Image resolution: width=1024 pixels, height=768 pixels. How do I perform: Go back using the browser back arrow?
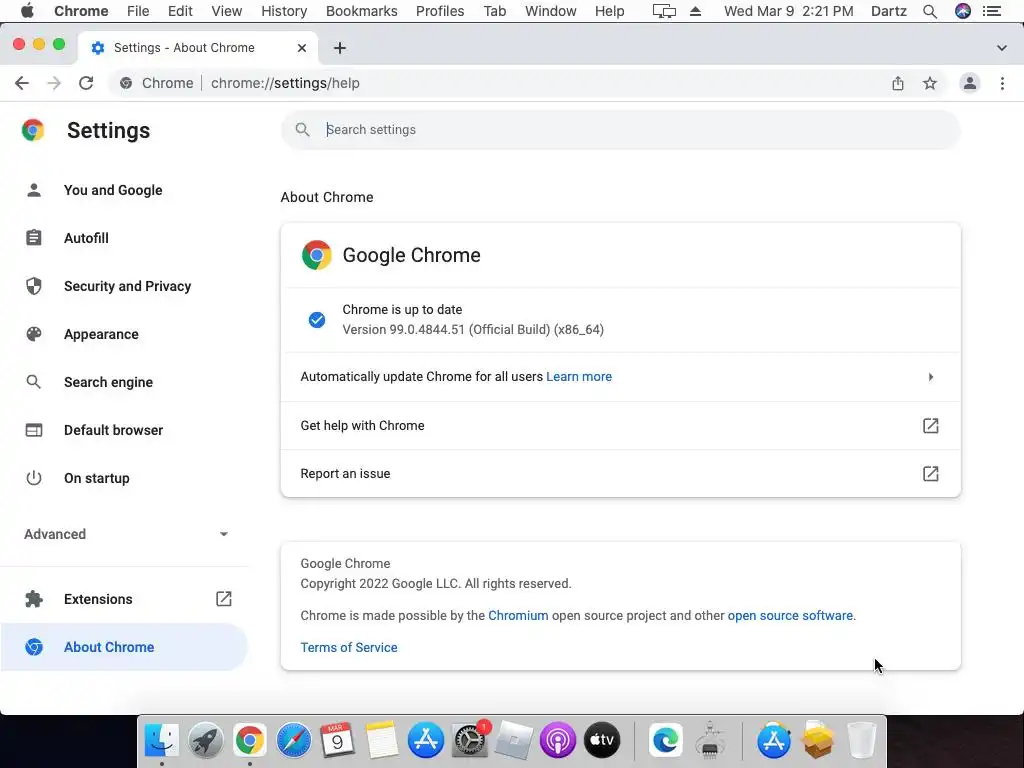(22, 83)
